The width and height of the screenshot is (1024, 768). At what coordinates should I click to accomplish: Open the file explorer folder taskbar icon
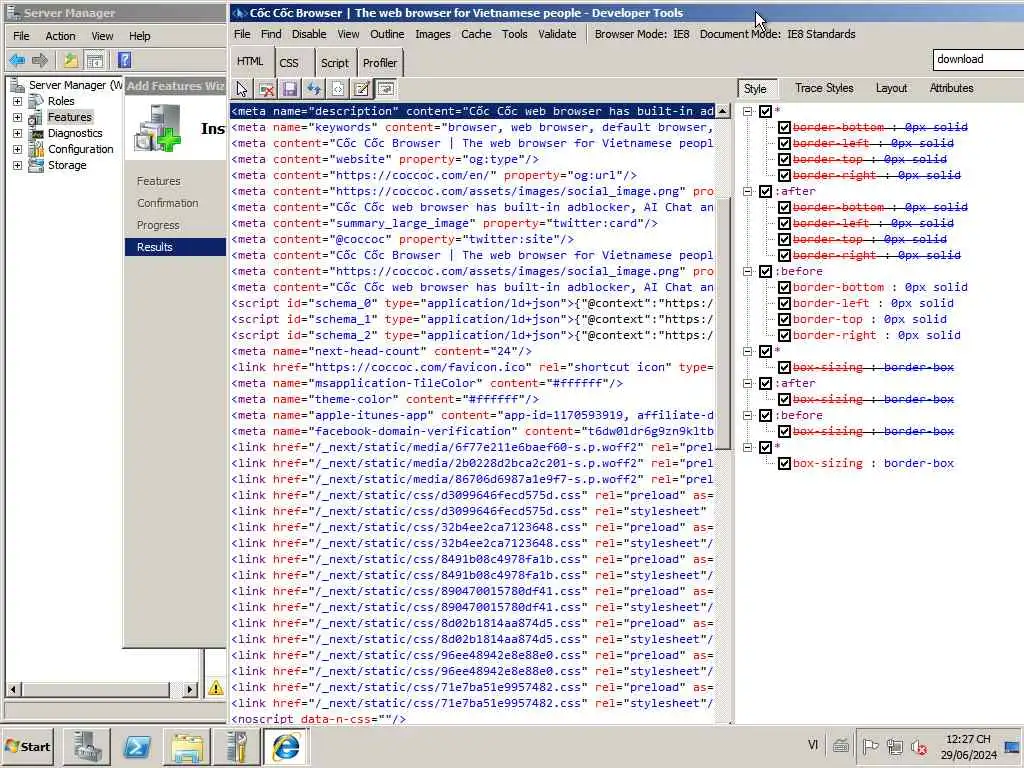pyautogui.click(x=187, y=747)
